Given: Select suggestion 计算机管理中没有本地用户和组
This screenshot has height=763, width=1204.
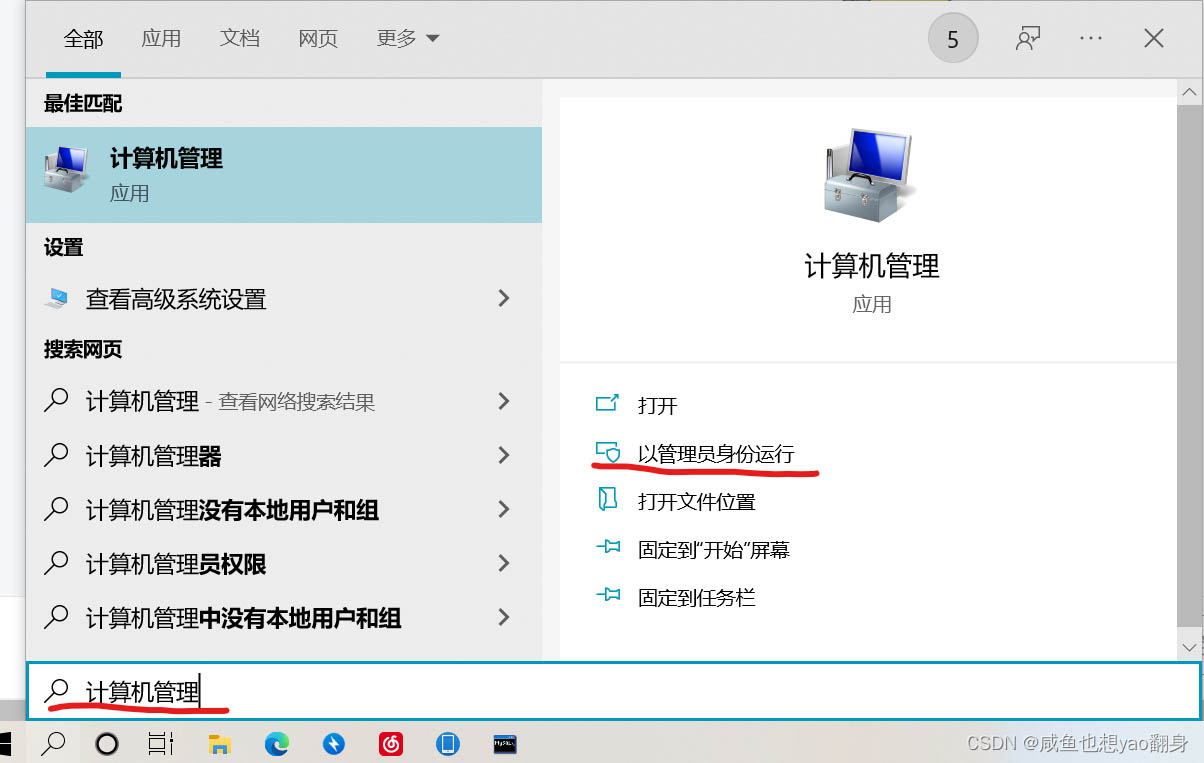Looking at the screenshot, I should pyautogui.click(x=284, y=618).
